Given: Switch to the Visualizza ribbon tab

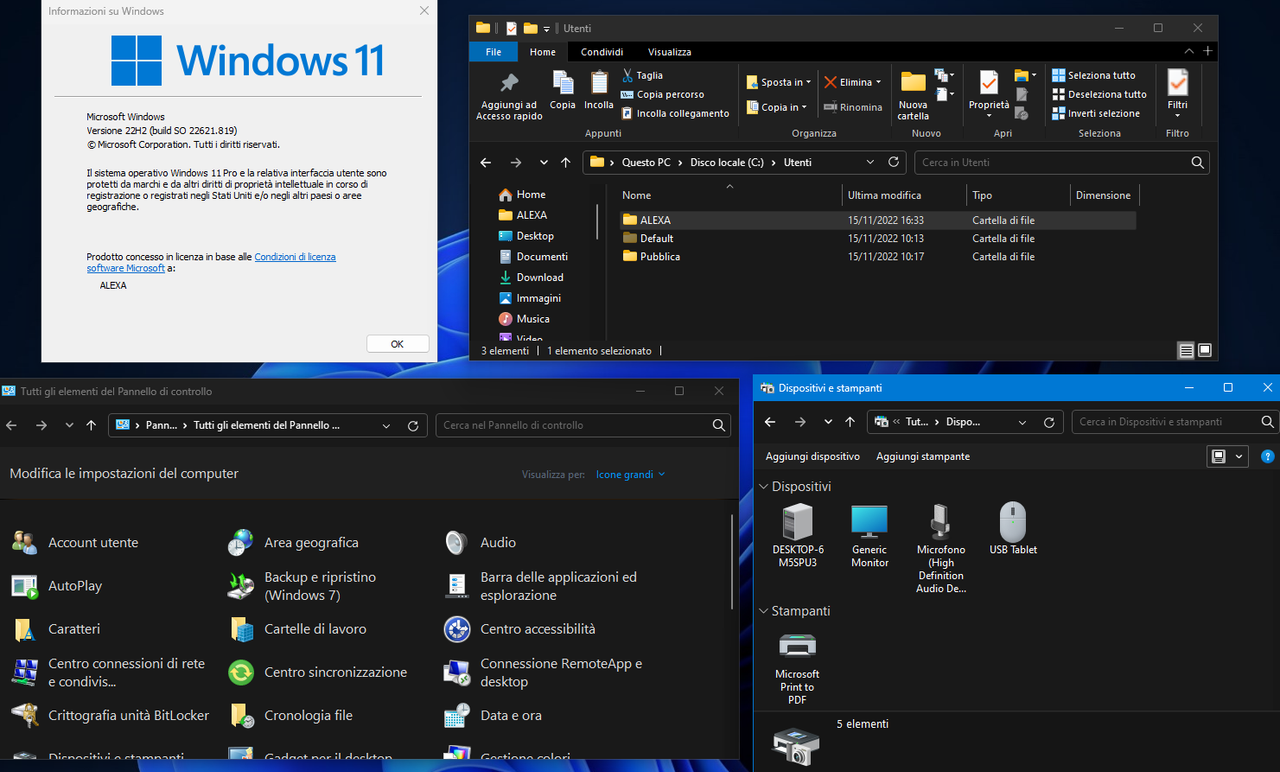Looking at the screenshot, I should coord(669,52).
